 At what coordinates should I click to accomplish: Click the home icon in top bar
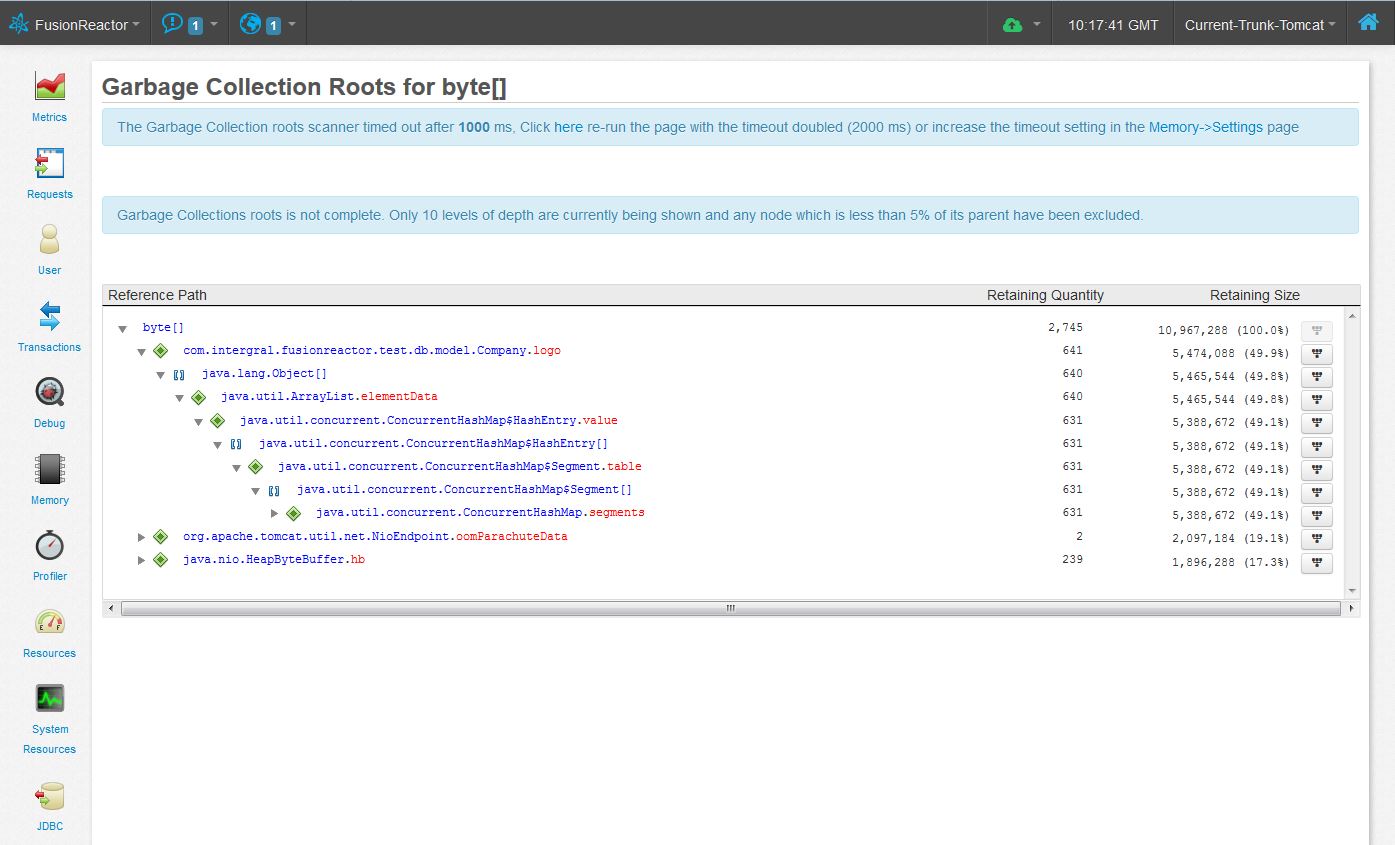[x=1368, y=22]
